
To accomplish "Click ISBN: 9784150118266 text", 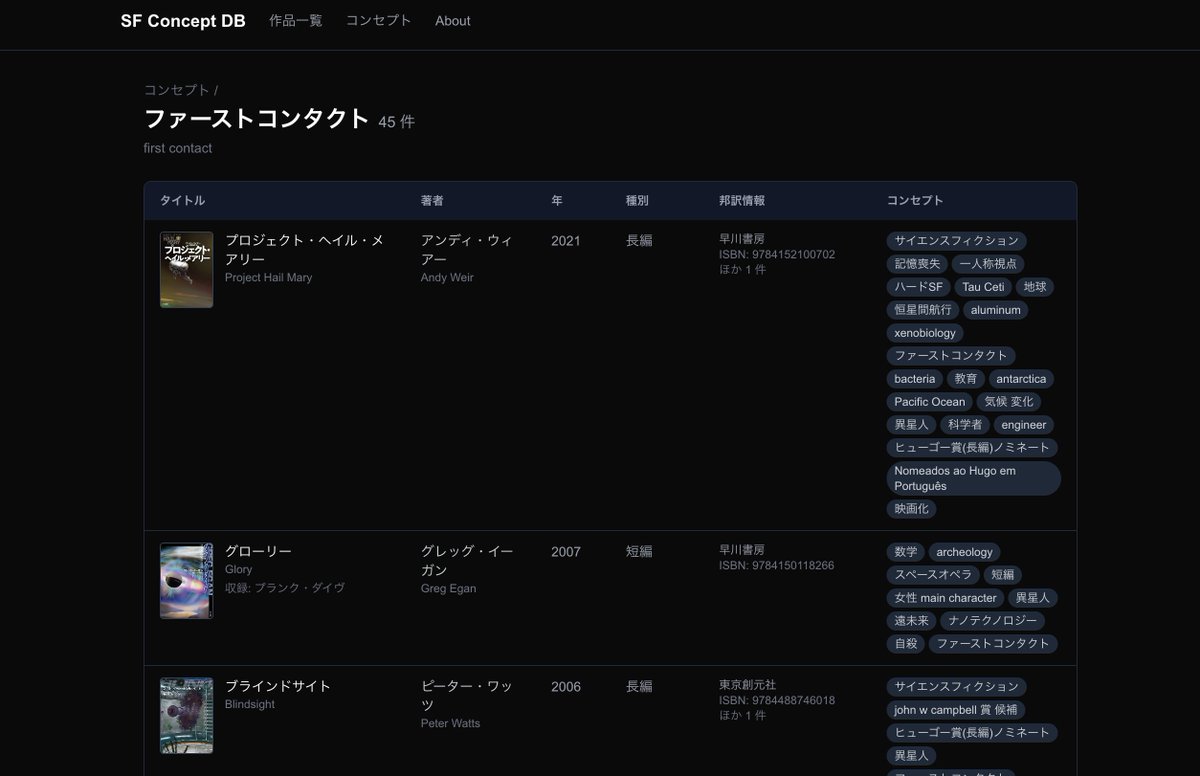I will 777,566.
